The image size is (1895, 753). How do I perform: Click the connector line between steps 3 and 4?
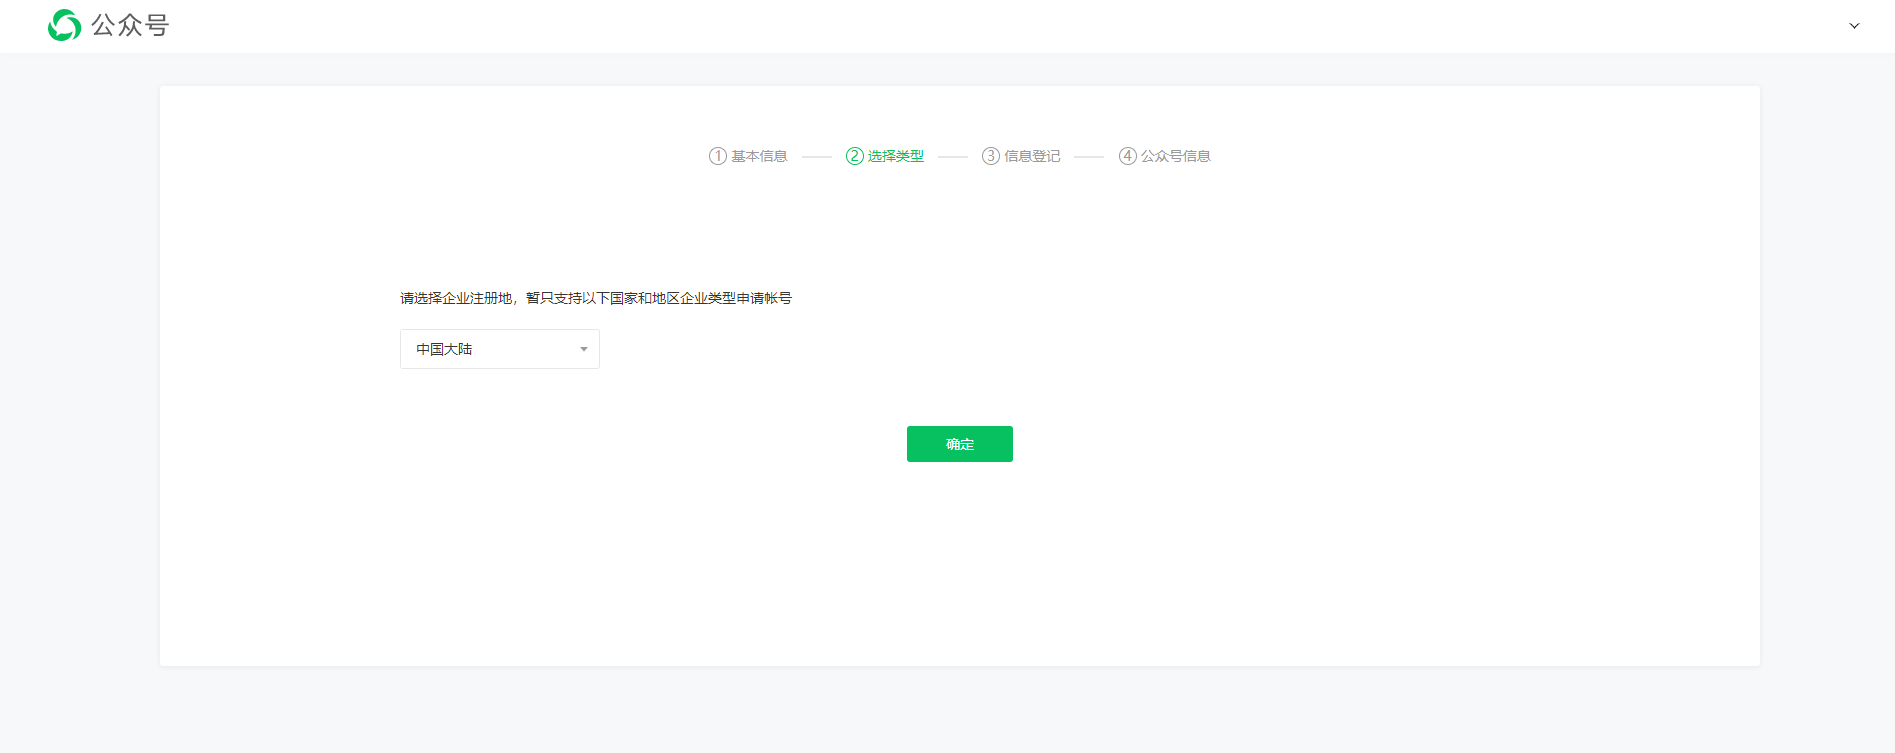[1089, 157]
